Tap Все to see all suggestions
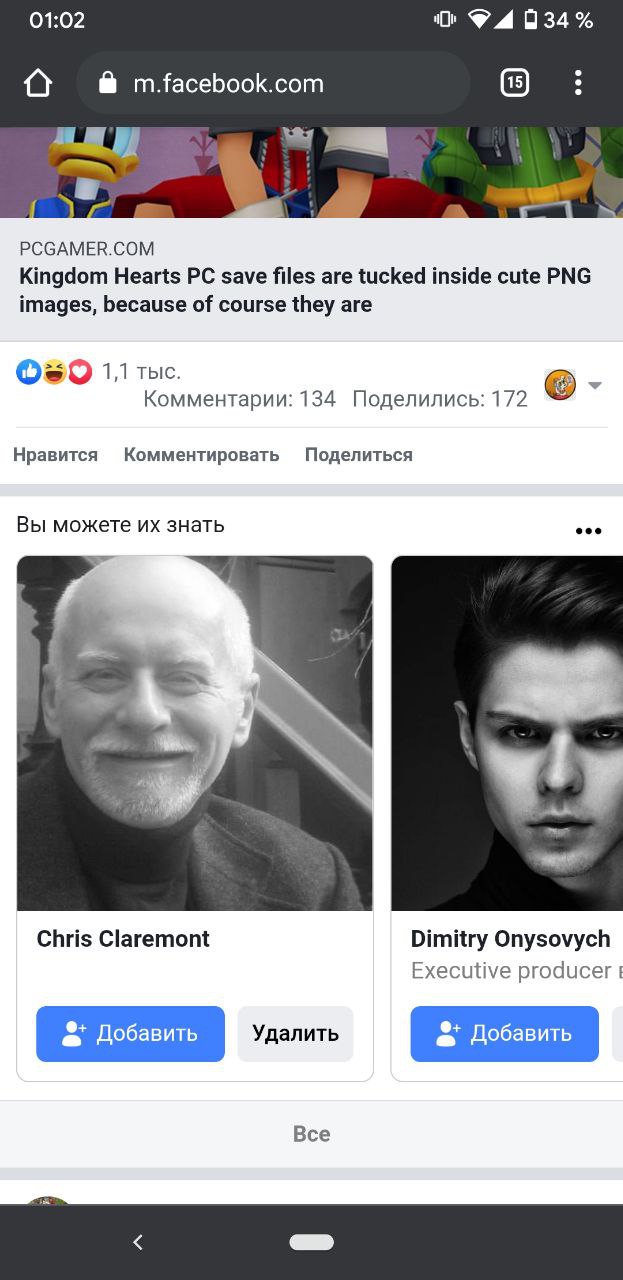Viewport: 623px width, 1280px height. click(311, 1134)
